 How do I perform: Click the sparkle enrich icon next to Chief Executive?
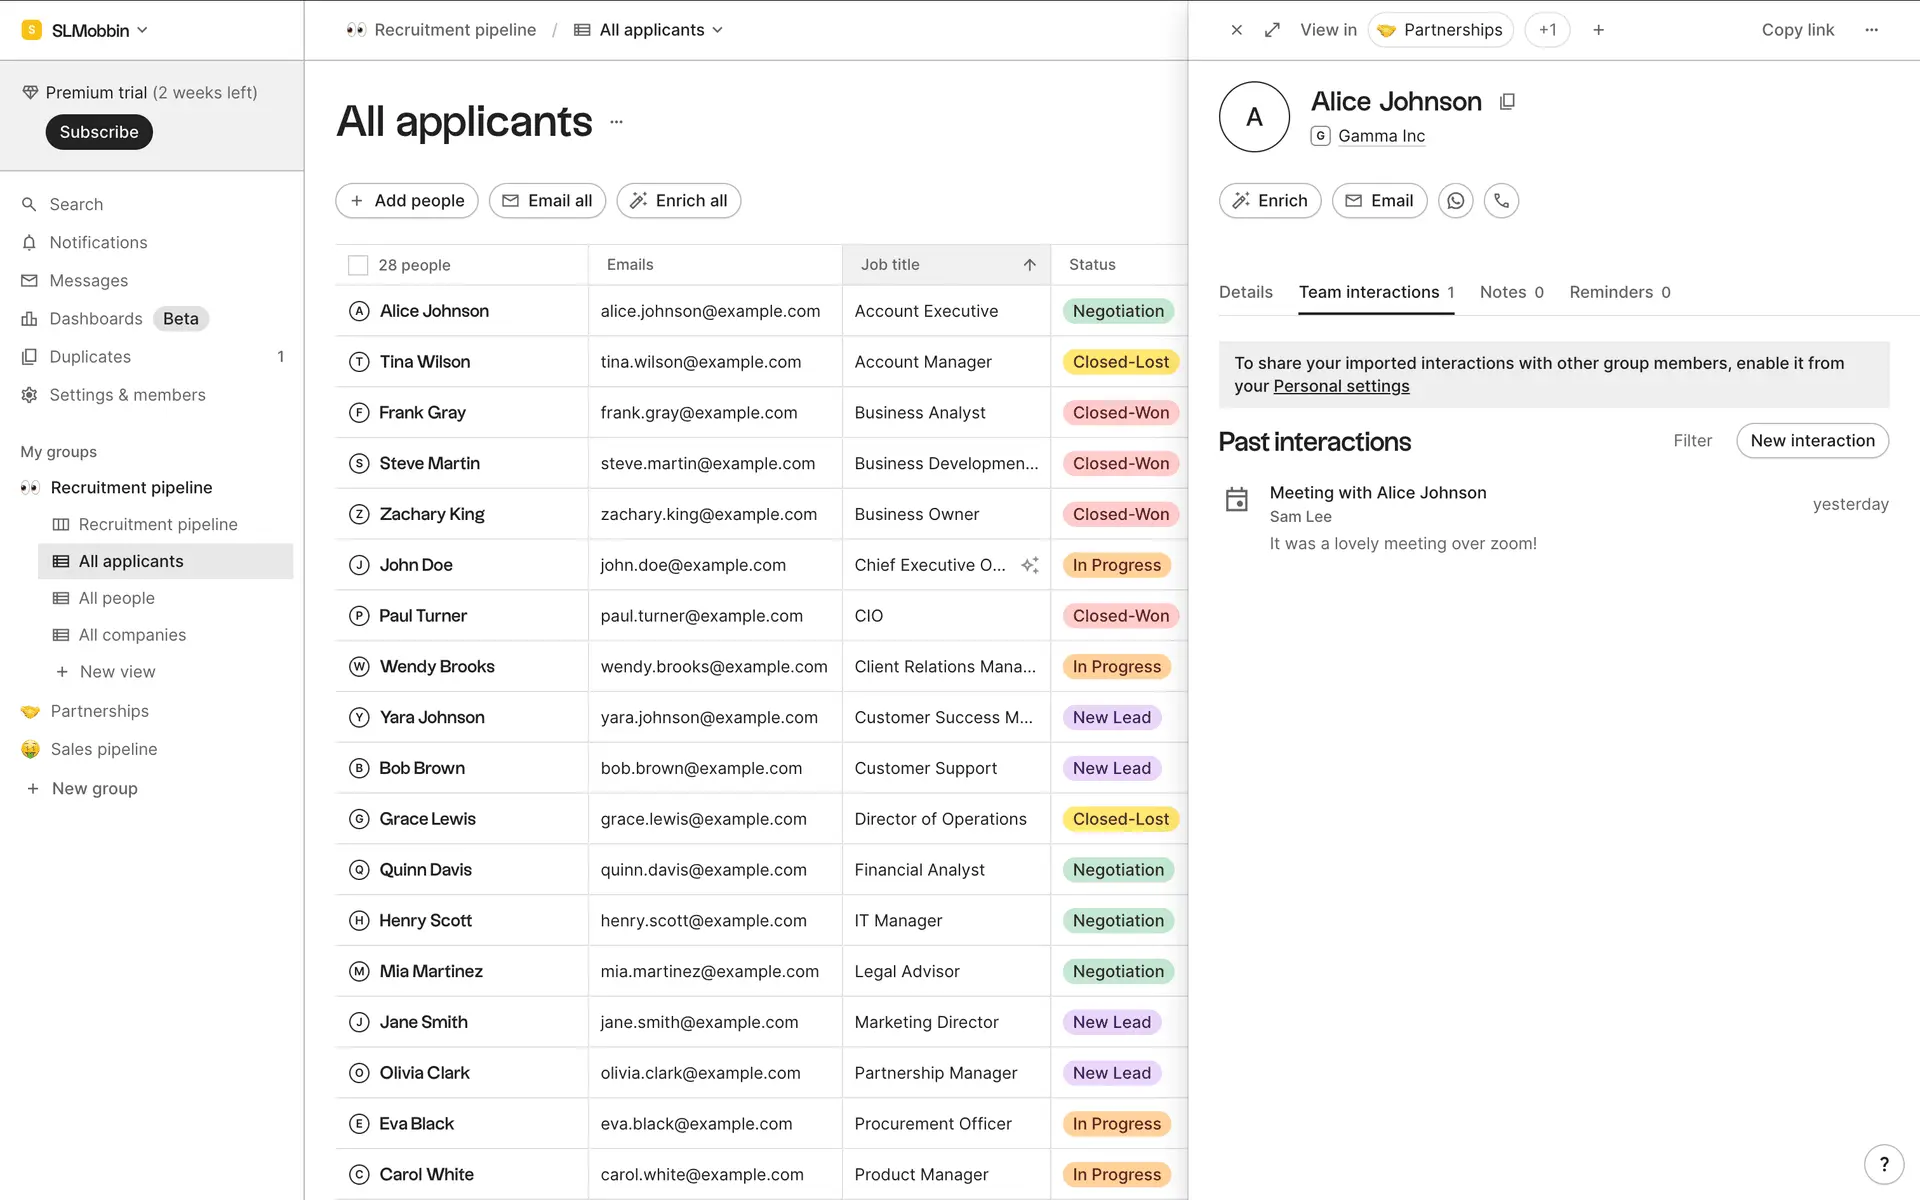pos(1030,565)
